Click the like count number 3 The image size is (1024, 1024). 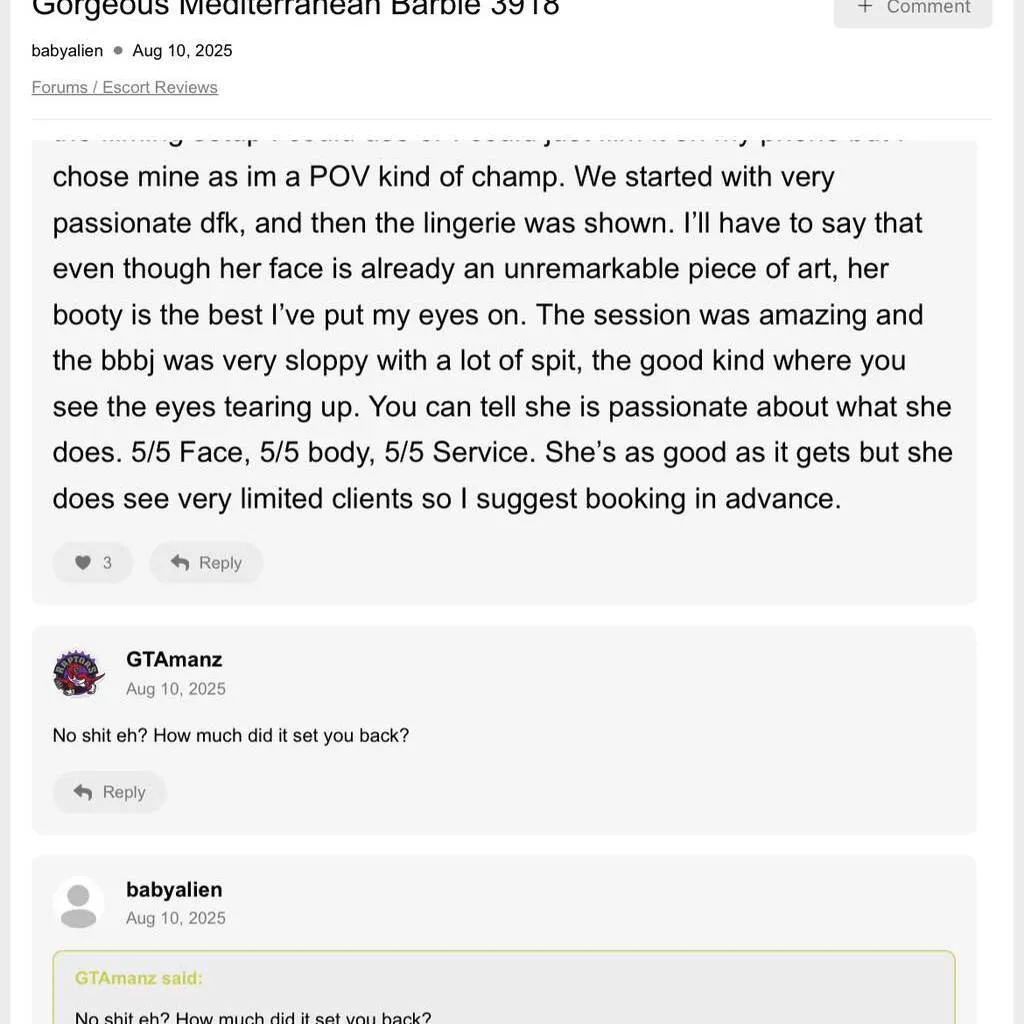(107, 563)
